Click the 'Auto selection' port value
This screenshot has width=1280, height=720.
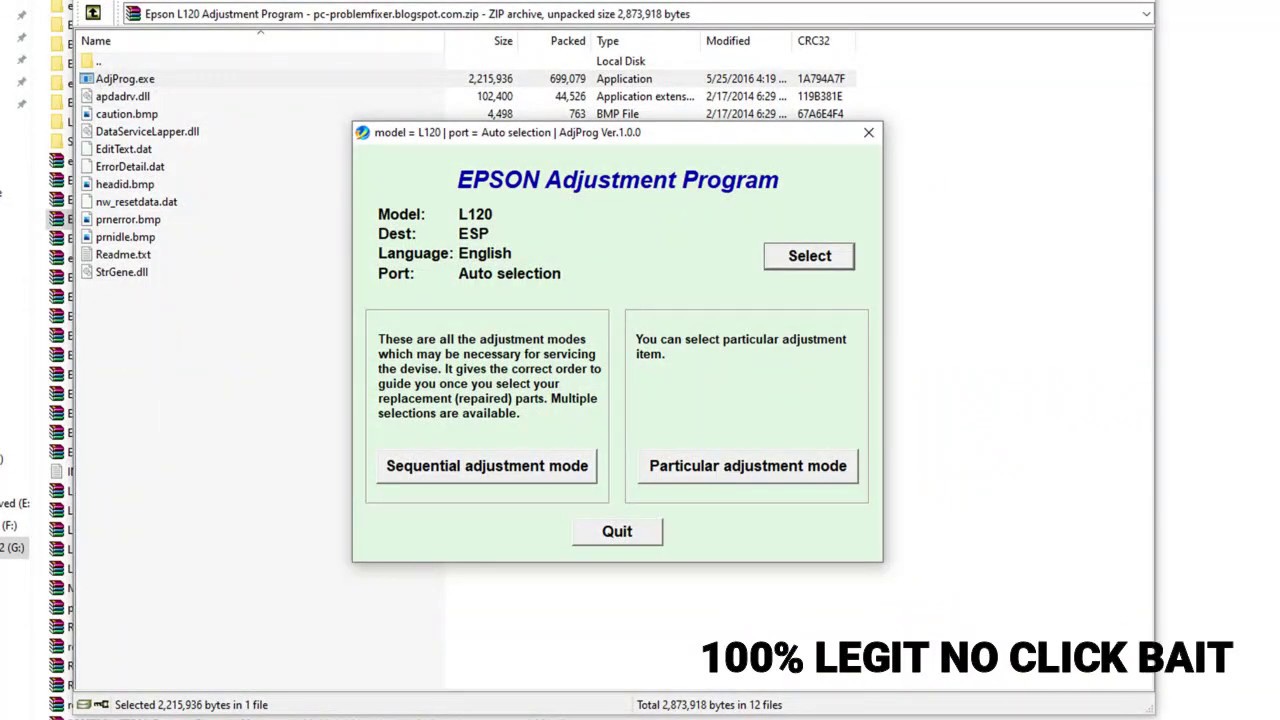coord(509,273)
